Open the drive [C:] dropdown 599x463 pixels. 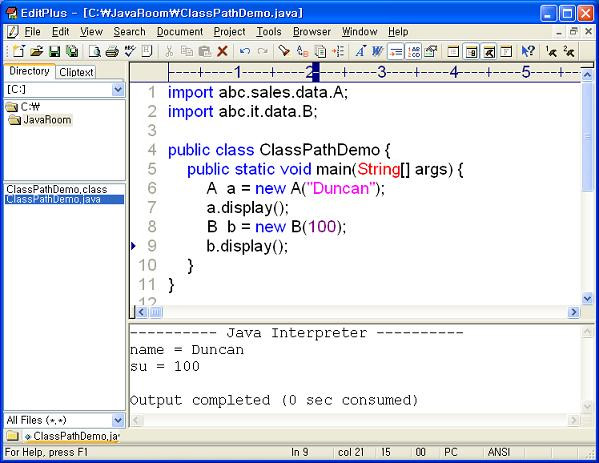pyautogui.click(x=118, y=90)
